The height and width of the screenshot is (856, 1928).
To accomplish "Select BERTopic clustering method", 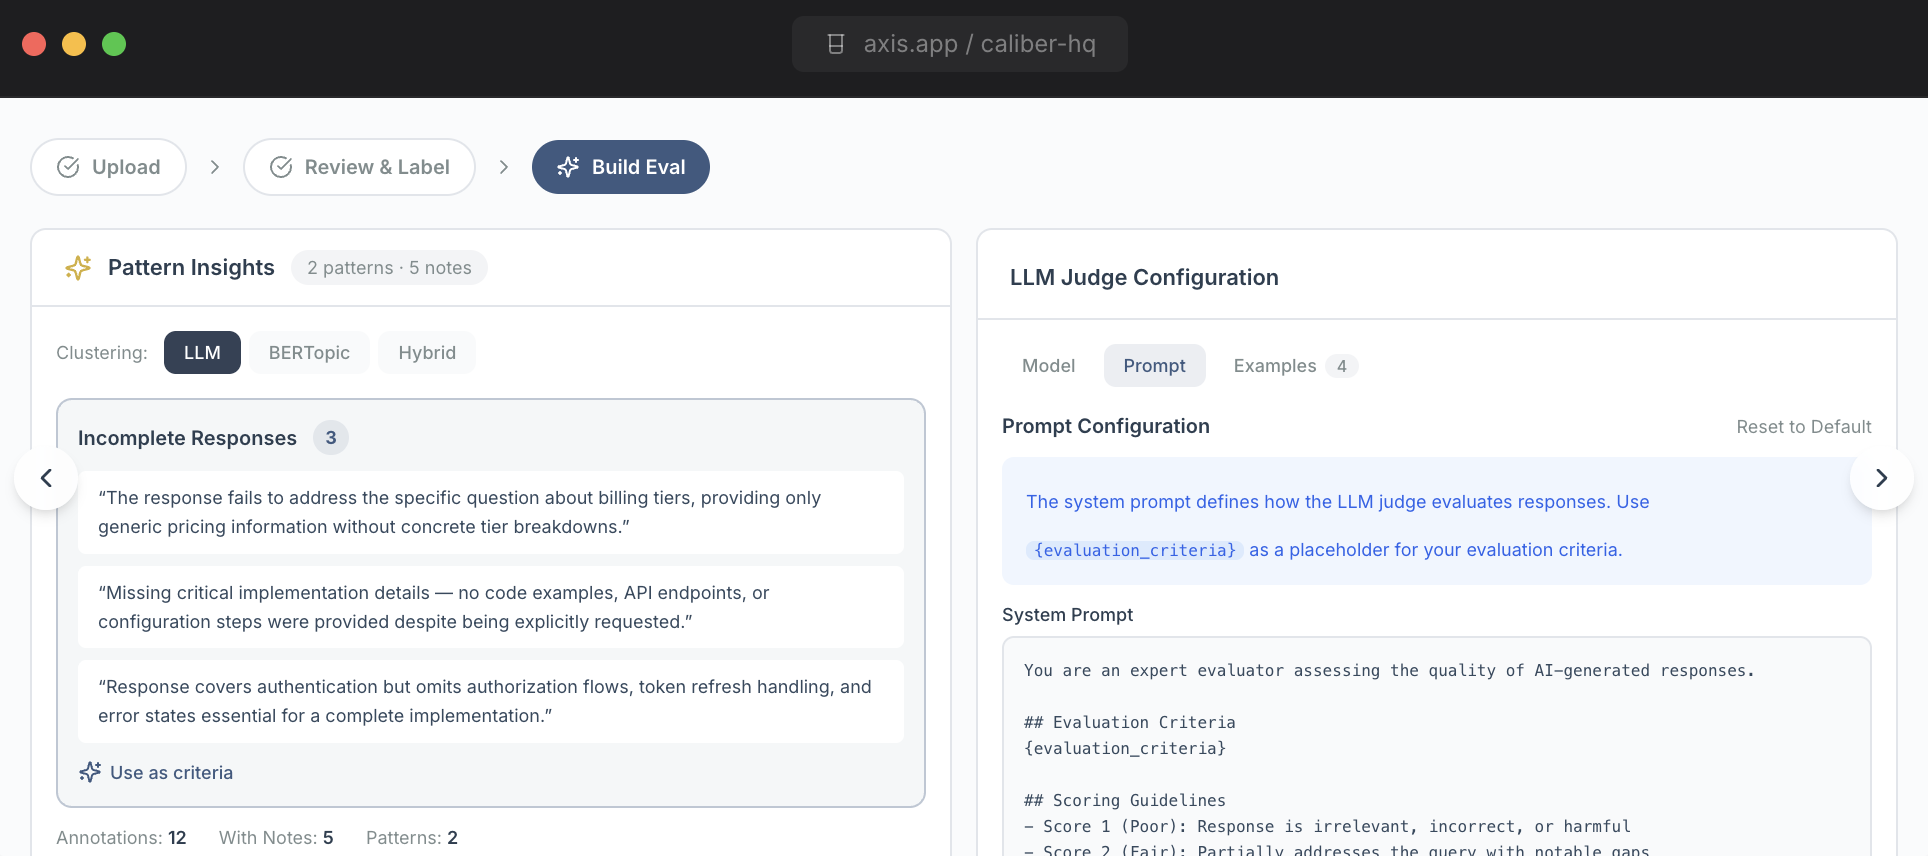I will pos(309,352).
